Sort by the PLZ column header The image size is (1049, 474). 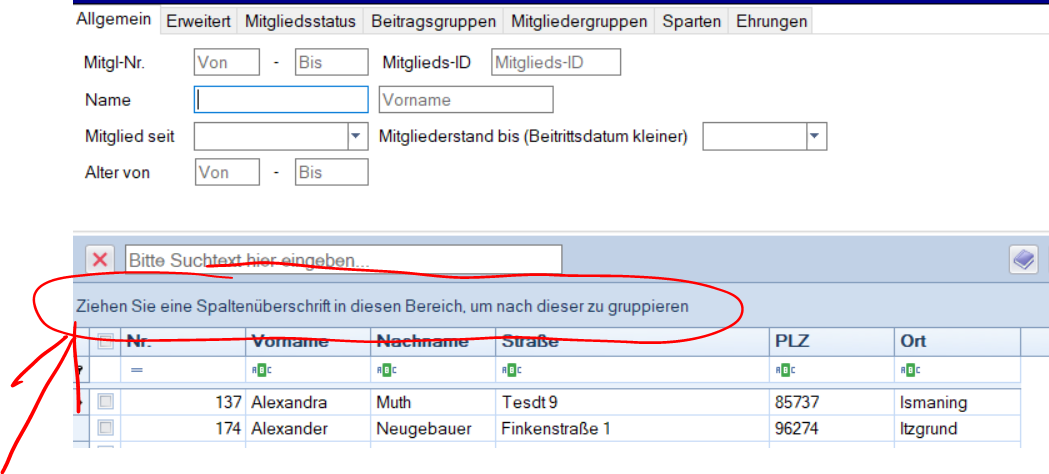point(791,341)
